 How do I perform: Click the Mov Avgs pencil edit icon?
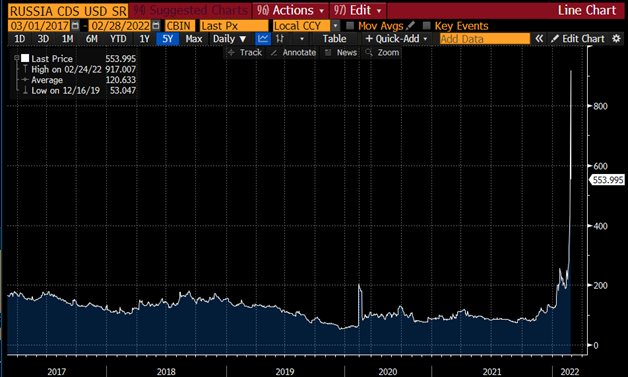(x=410, y=26)
